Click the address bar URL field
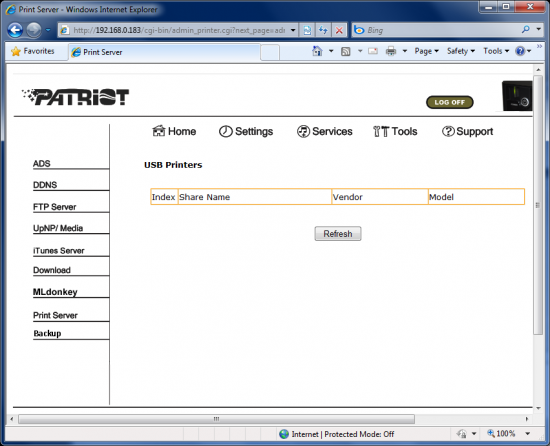 (x=179, y=30)
